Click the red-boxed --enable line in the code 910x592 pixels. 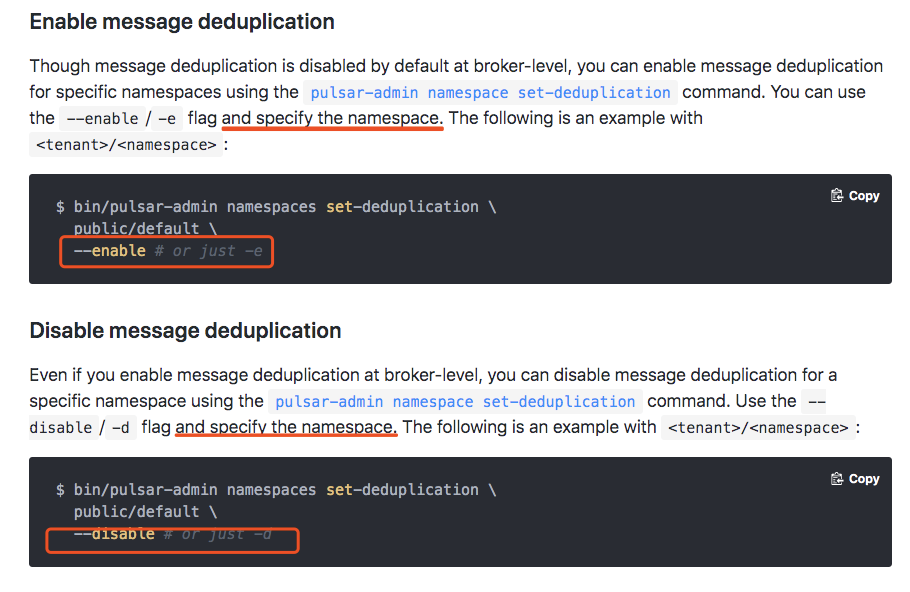tap(167, 251)
